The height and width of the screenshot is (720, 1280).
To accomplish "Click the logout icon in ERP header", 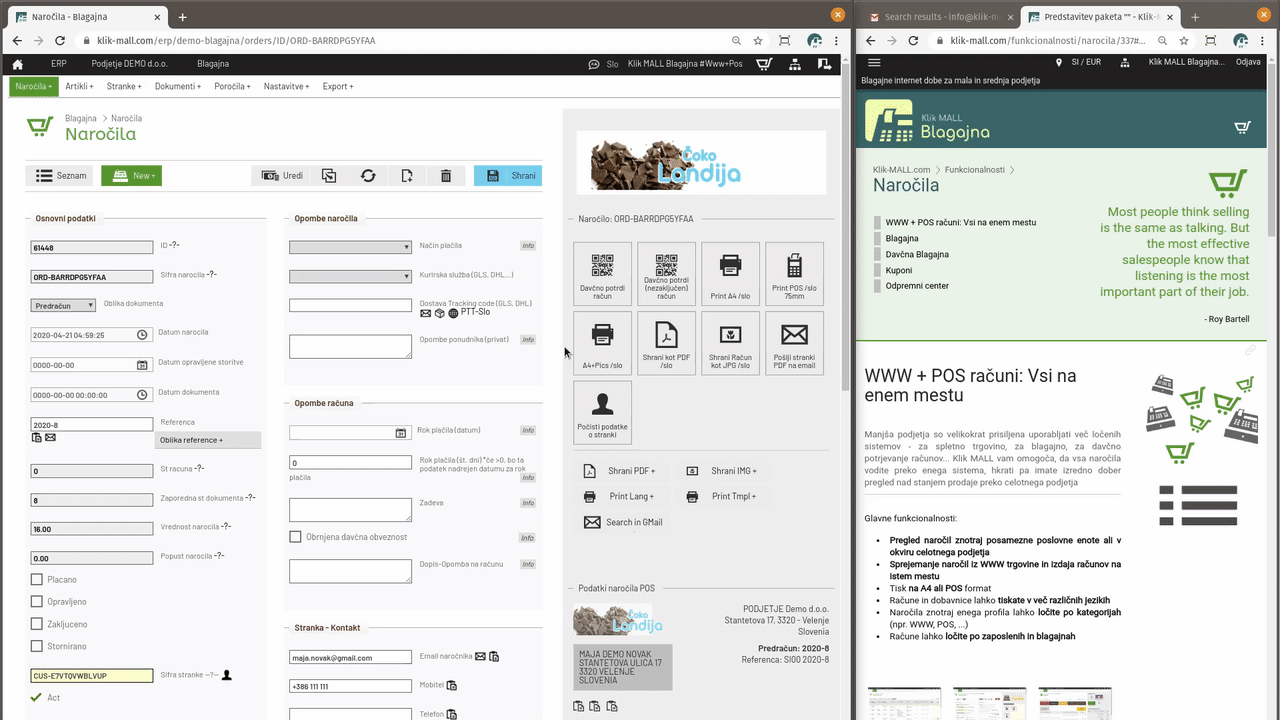I will click(x=824, y=64).
